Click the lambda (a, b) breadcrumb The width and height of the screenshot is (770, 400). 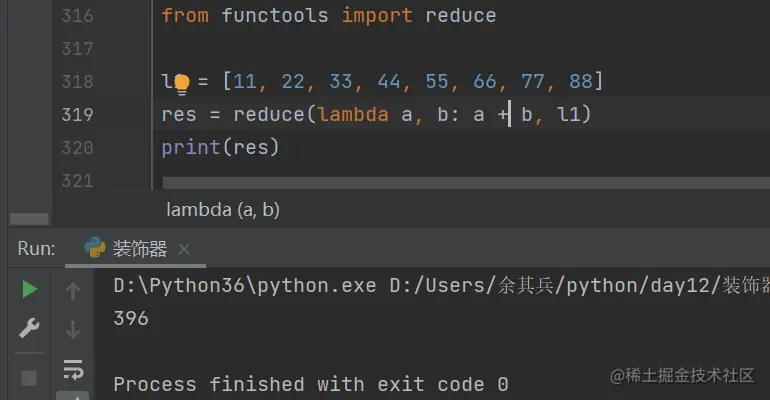tap(222, 210)
